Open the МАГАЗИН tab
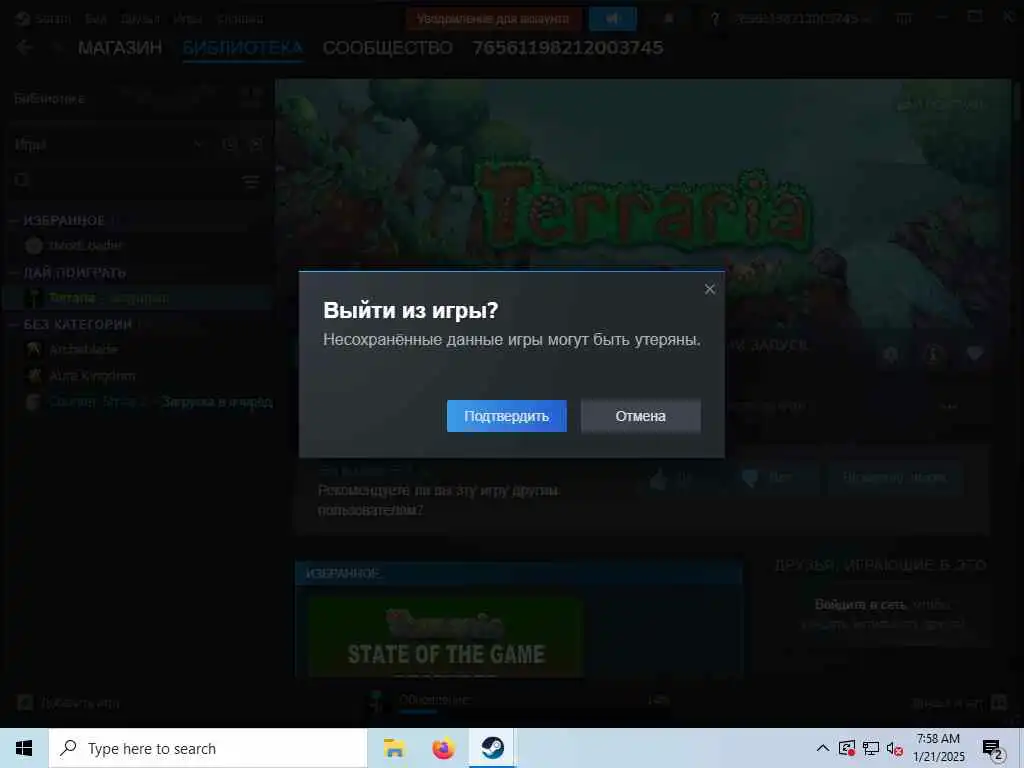This screenshot has width=1024, height=768. 120,48
